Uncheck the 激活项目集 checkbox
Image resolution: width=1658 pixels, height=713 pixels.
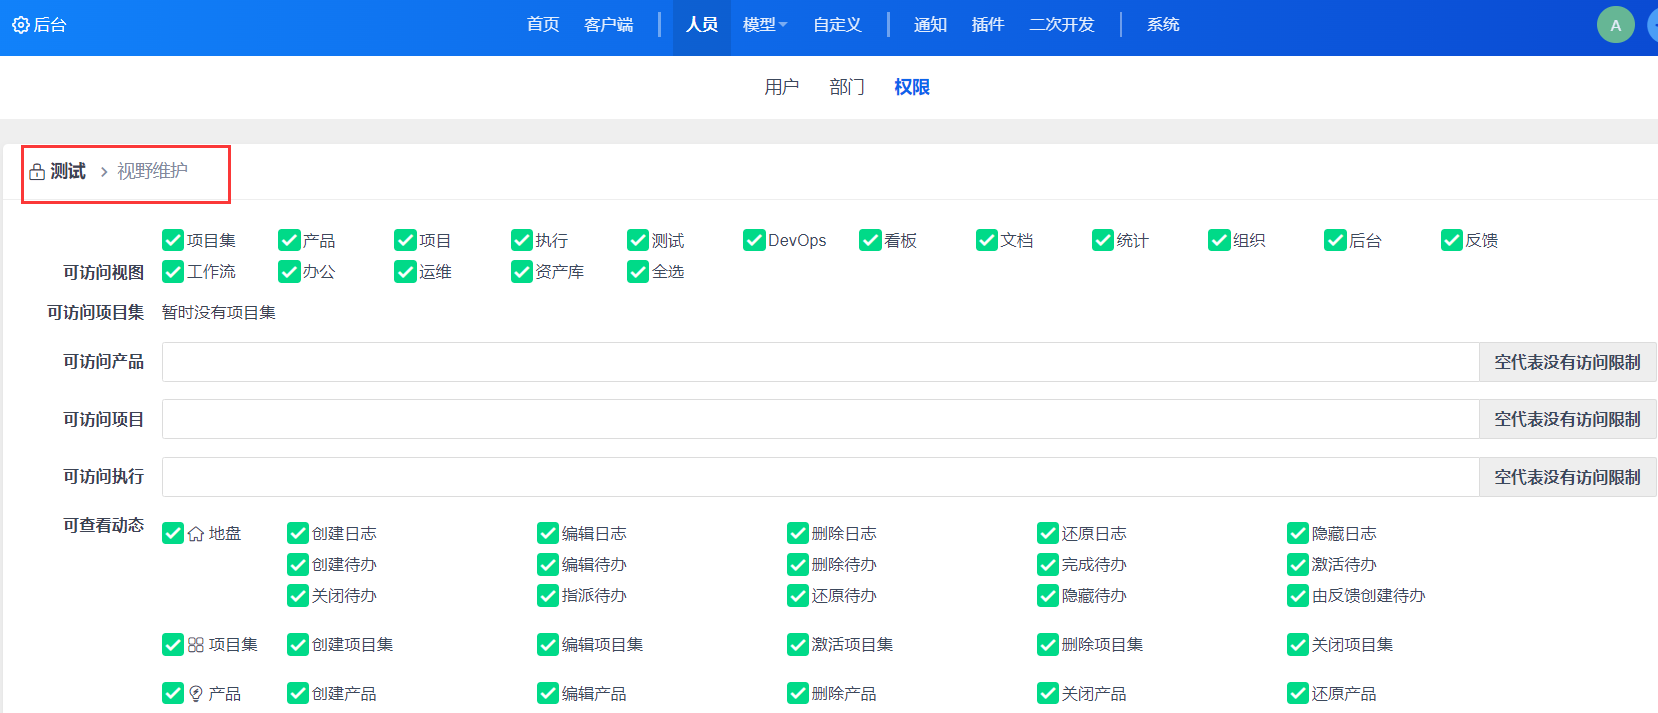point(798,644)
